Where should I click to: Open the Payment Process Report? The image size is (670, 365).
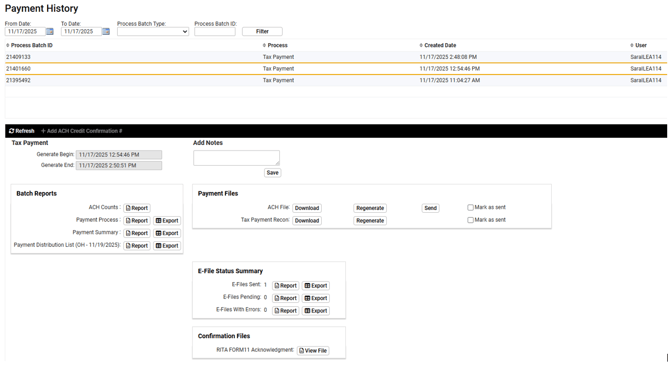(x=137, y=221)
